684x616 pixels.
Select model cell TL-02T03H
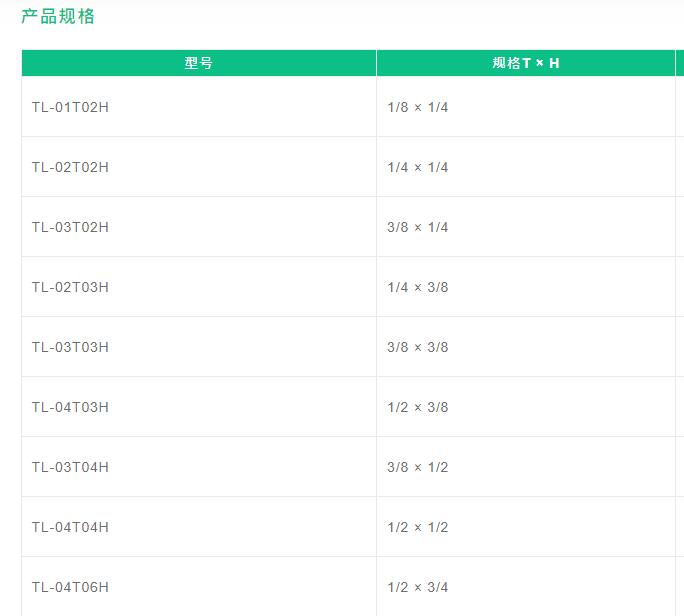pyautogui.click(x=199, y=287)
